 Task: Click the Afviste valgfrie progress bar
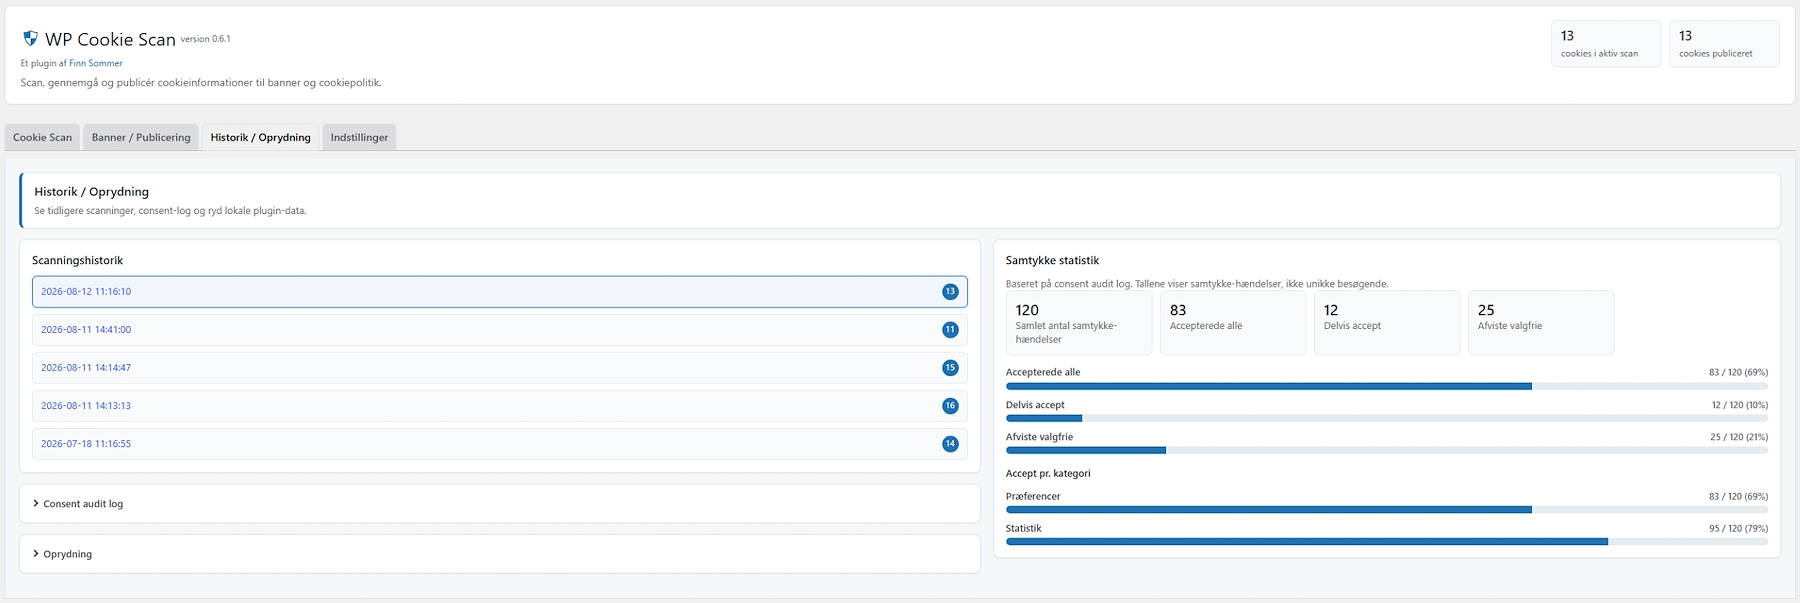[x=1387, y=450]
